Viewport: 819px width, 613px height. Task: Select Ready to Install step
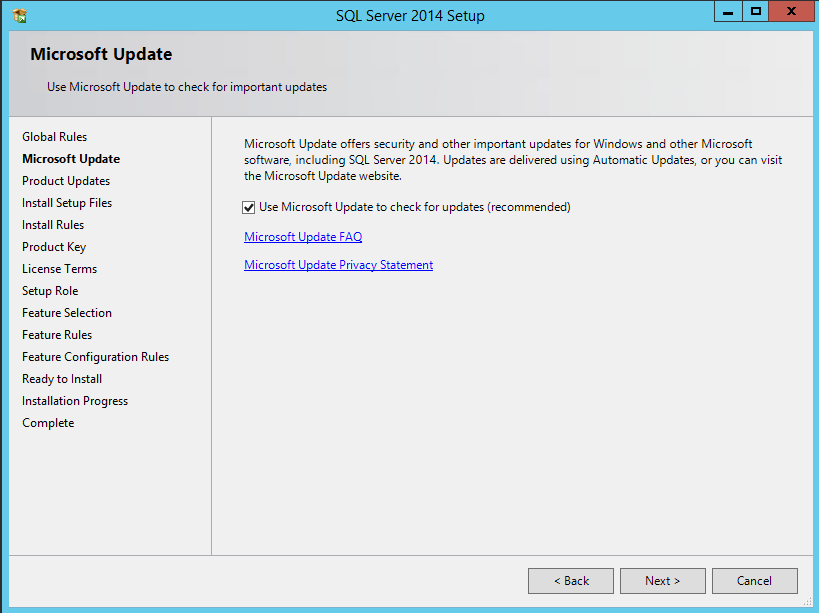point(62,379)
